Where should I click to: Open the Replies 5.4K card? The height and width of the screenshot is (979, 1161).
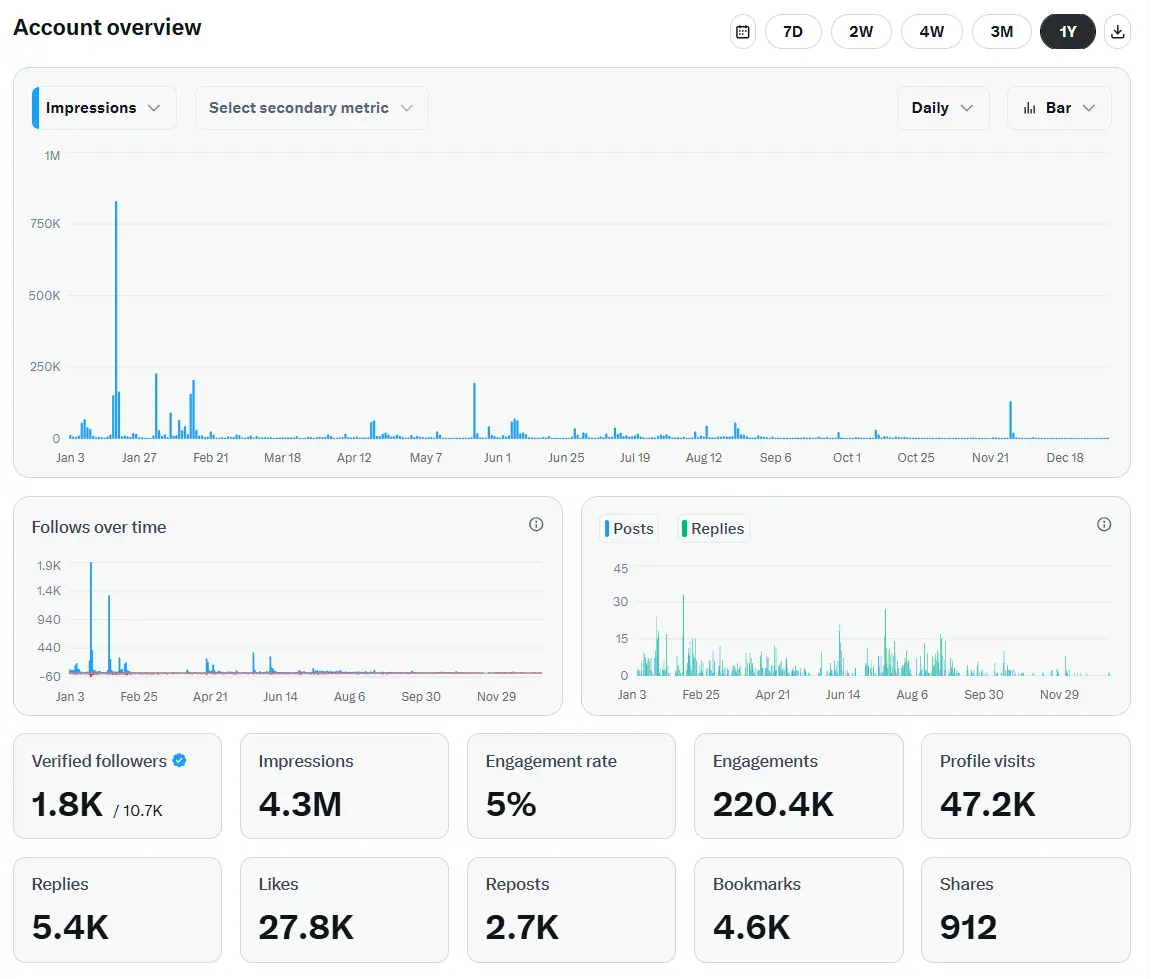(118, 910)
